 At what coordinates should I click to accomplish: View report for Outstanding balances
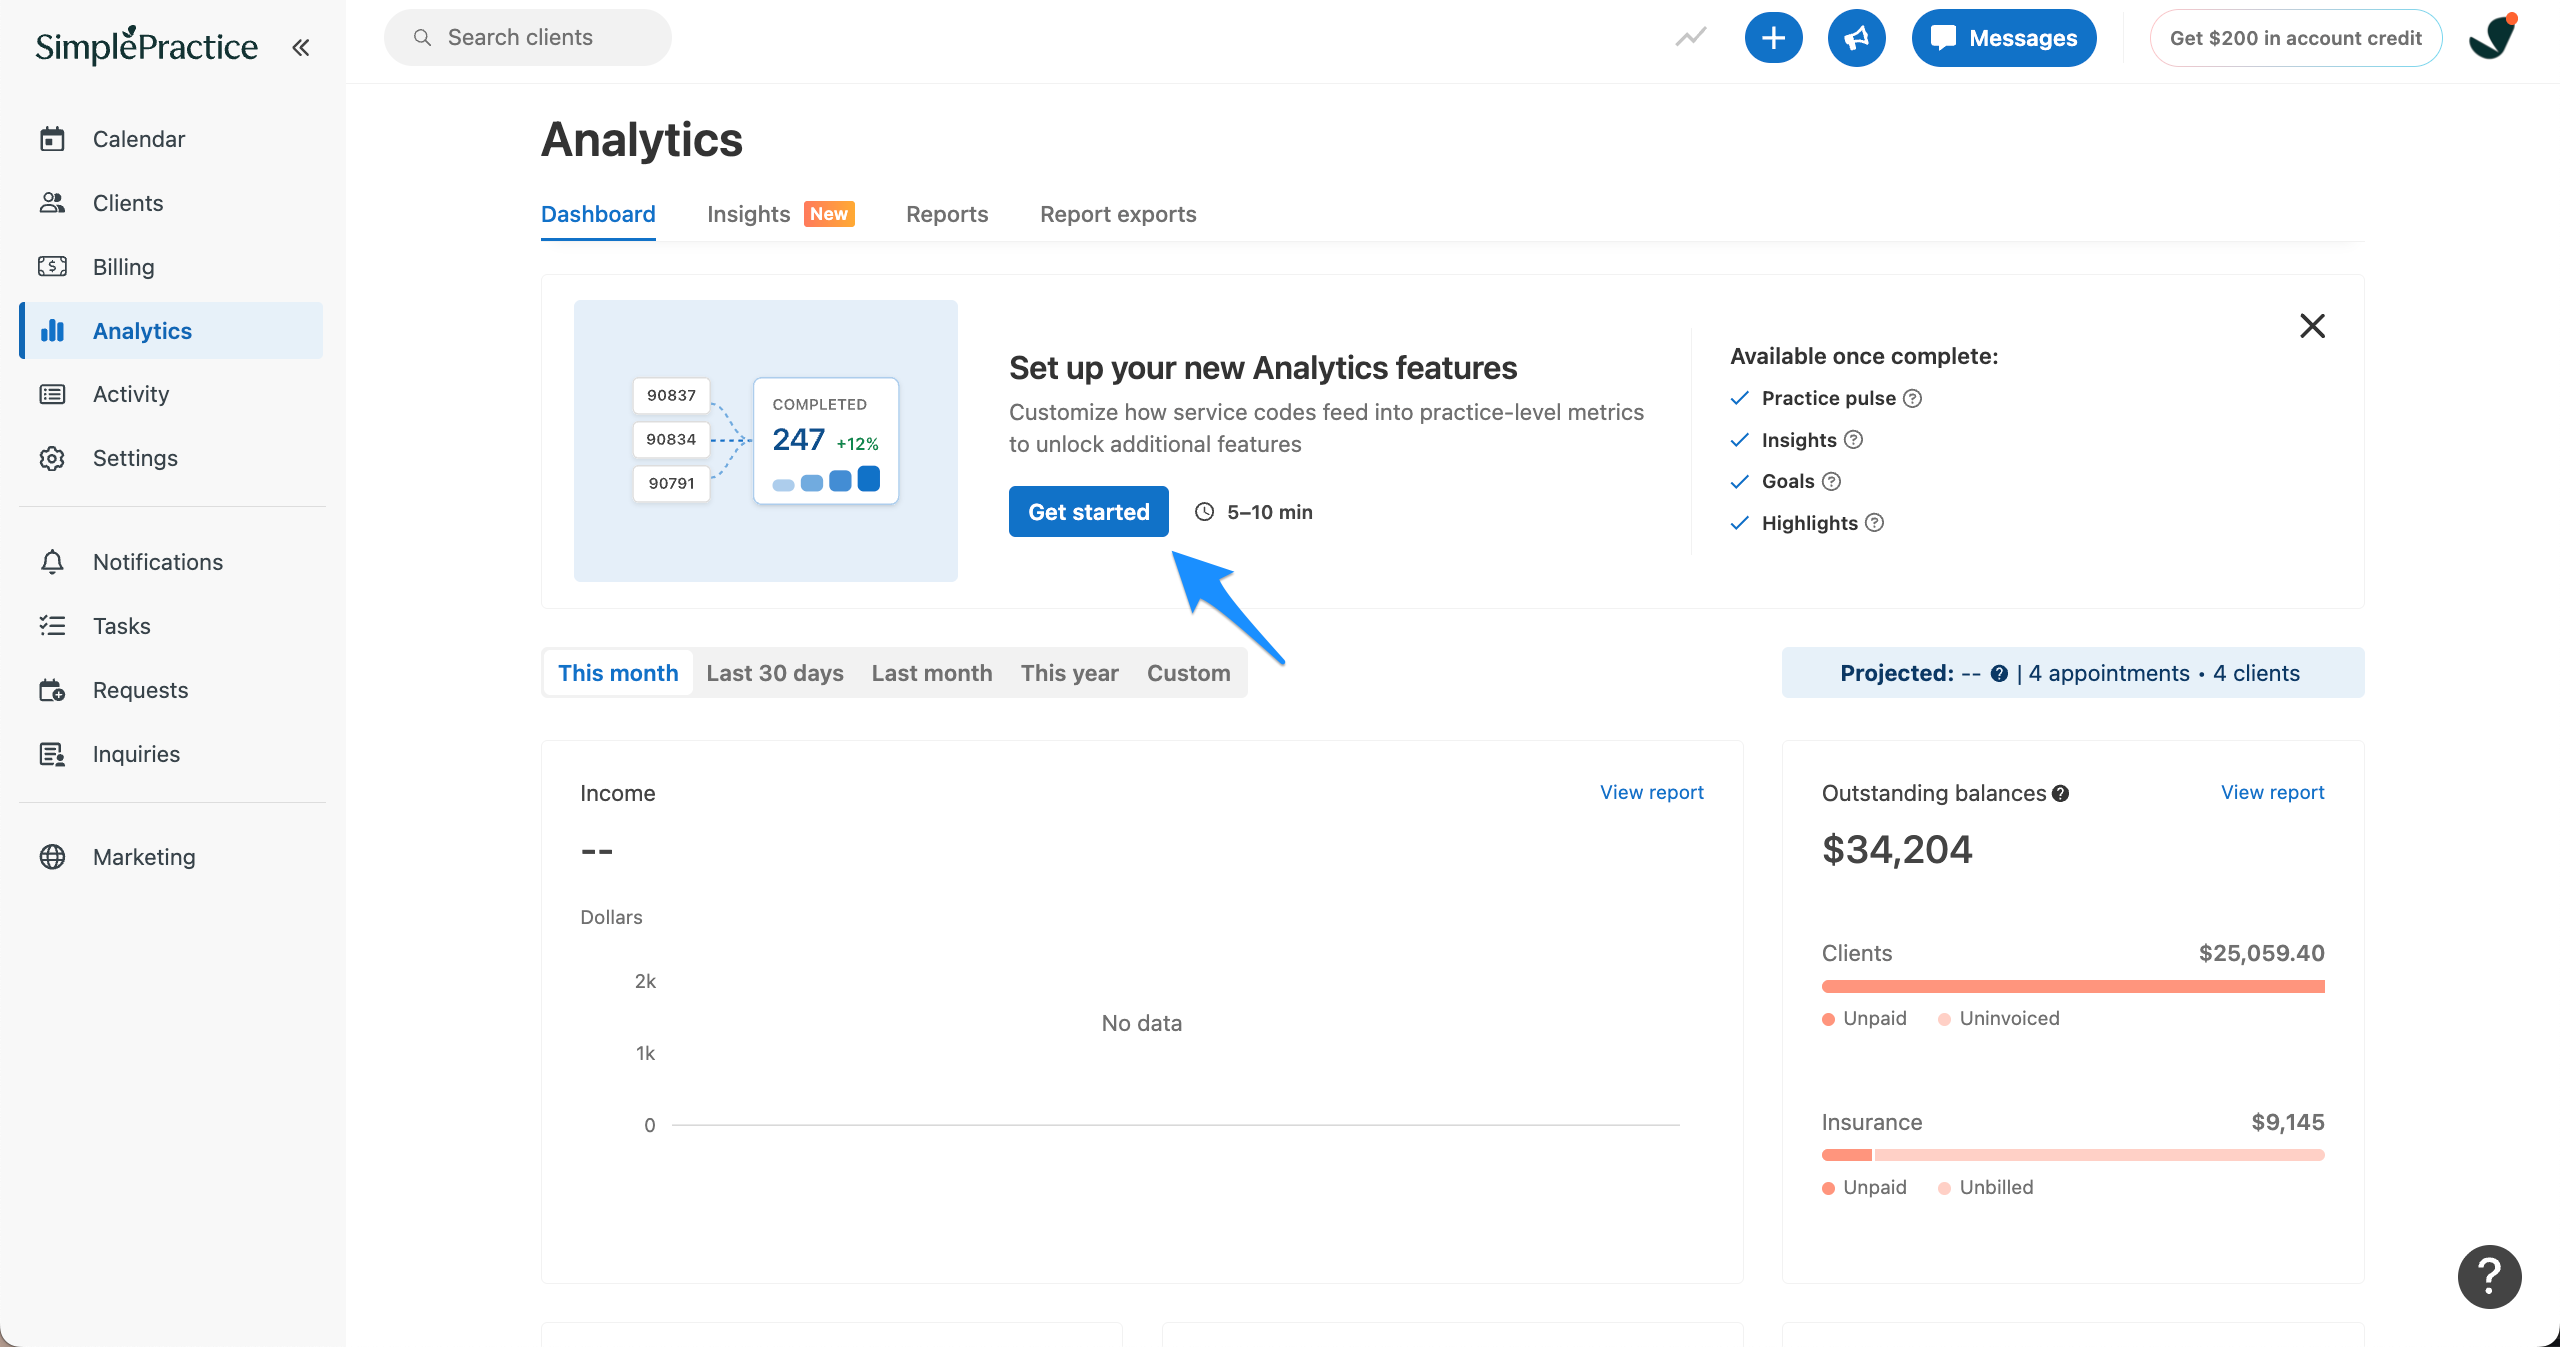pyautogui.click(x=2273, y=792)
